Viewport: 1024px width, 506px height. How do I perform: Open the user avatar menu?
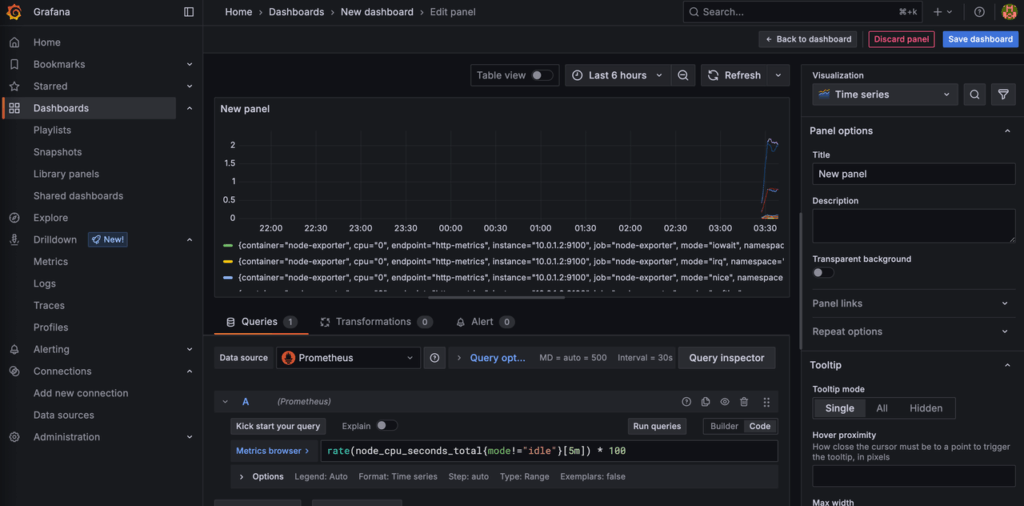point(1009,12)
